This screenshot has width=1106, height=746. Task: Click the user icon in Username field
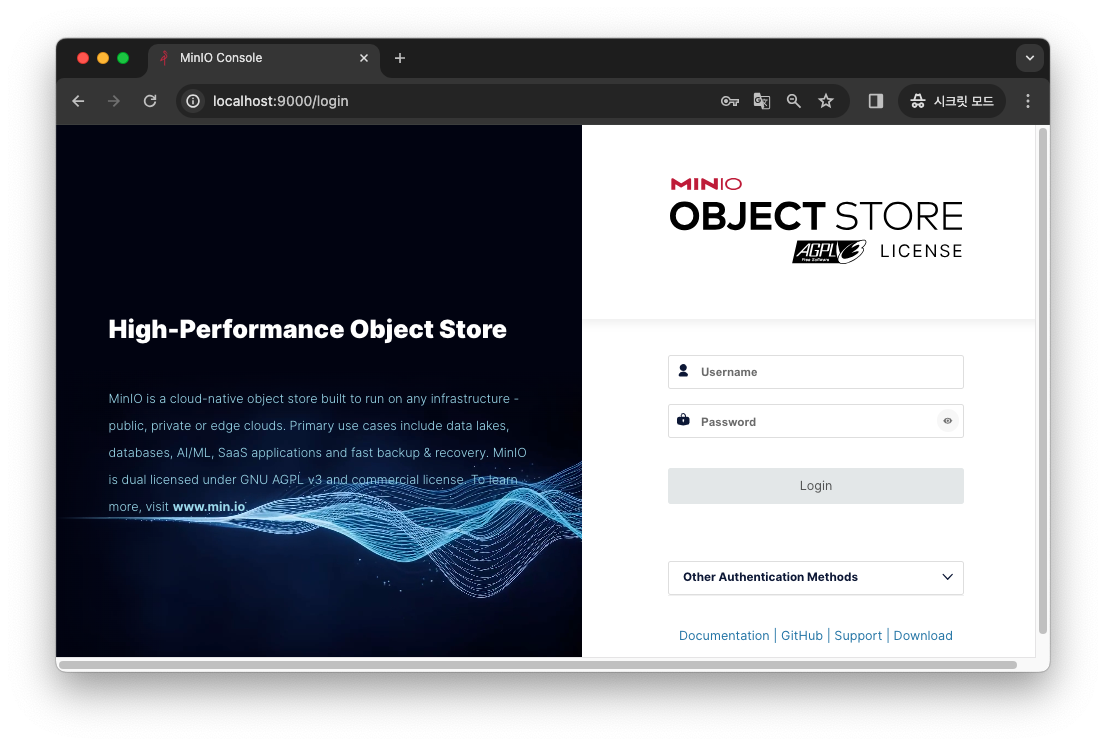683,370
